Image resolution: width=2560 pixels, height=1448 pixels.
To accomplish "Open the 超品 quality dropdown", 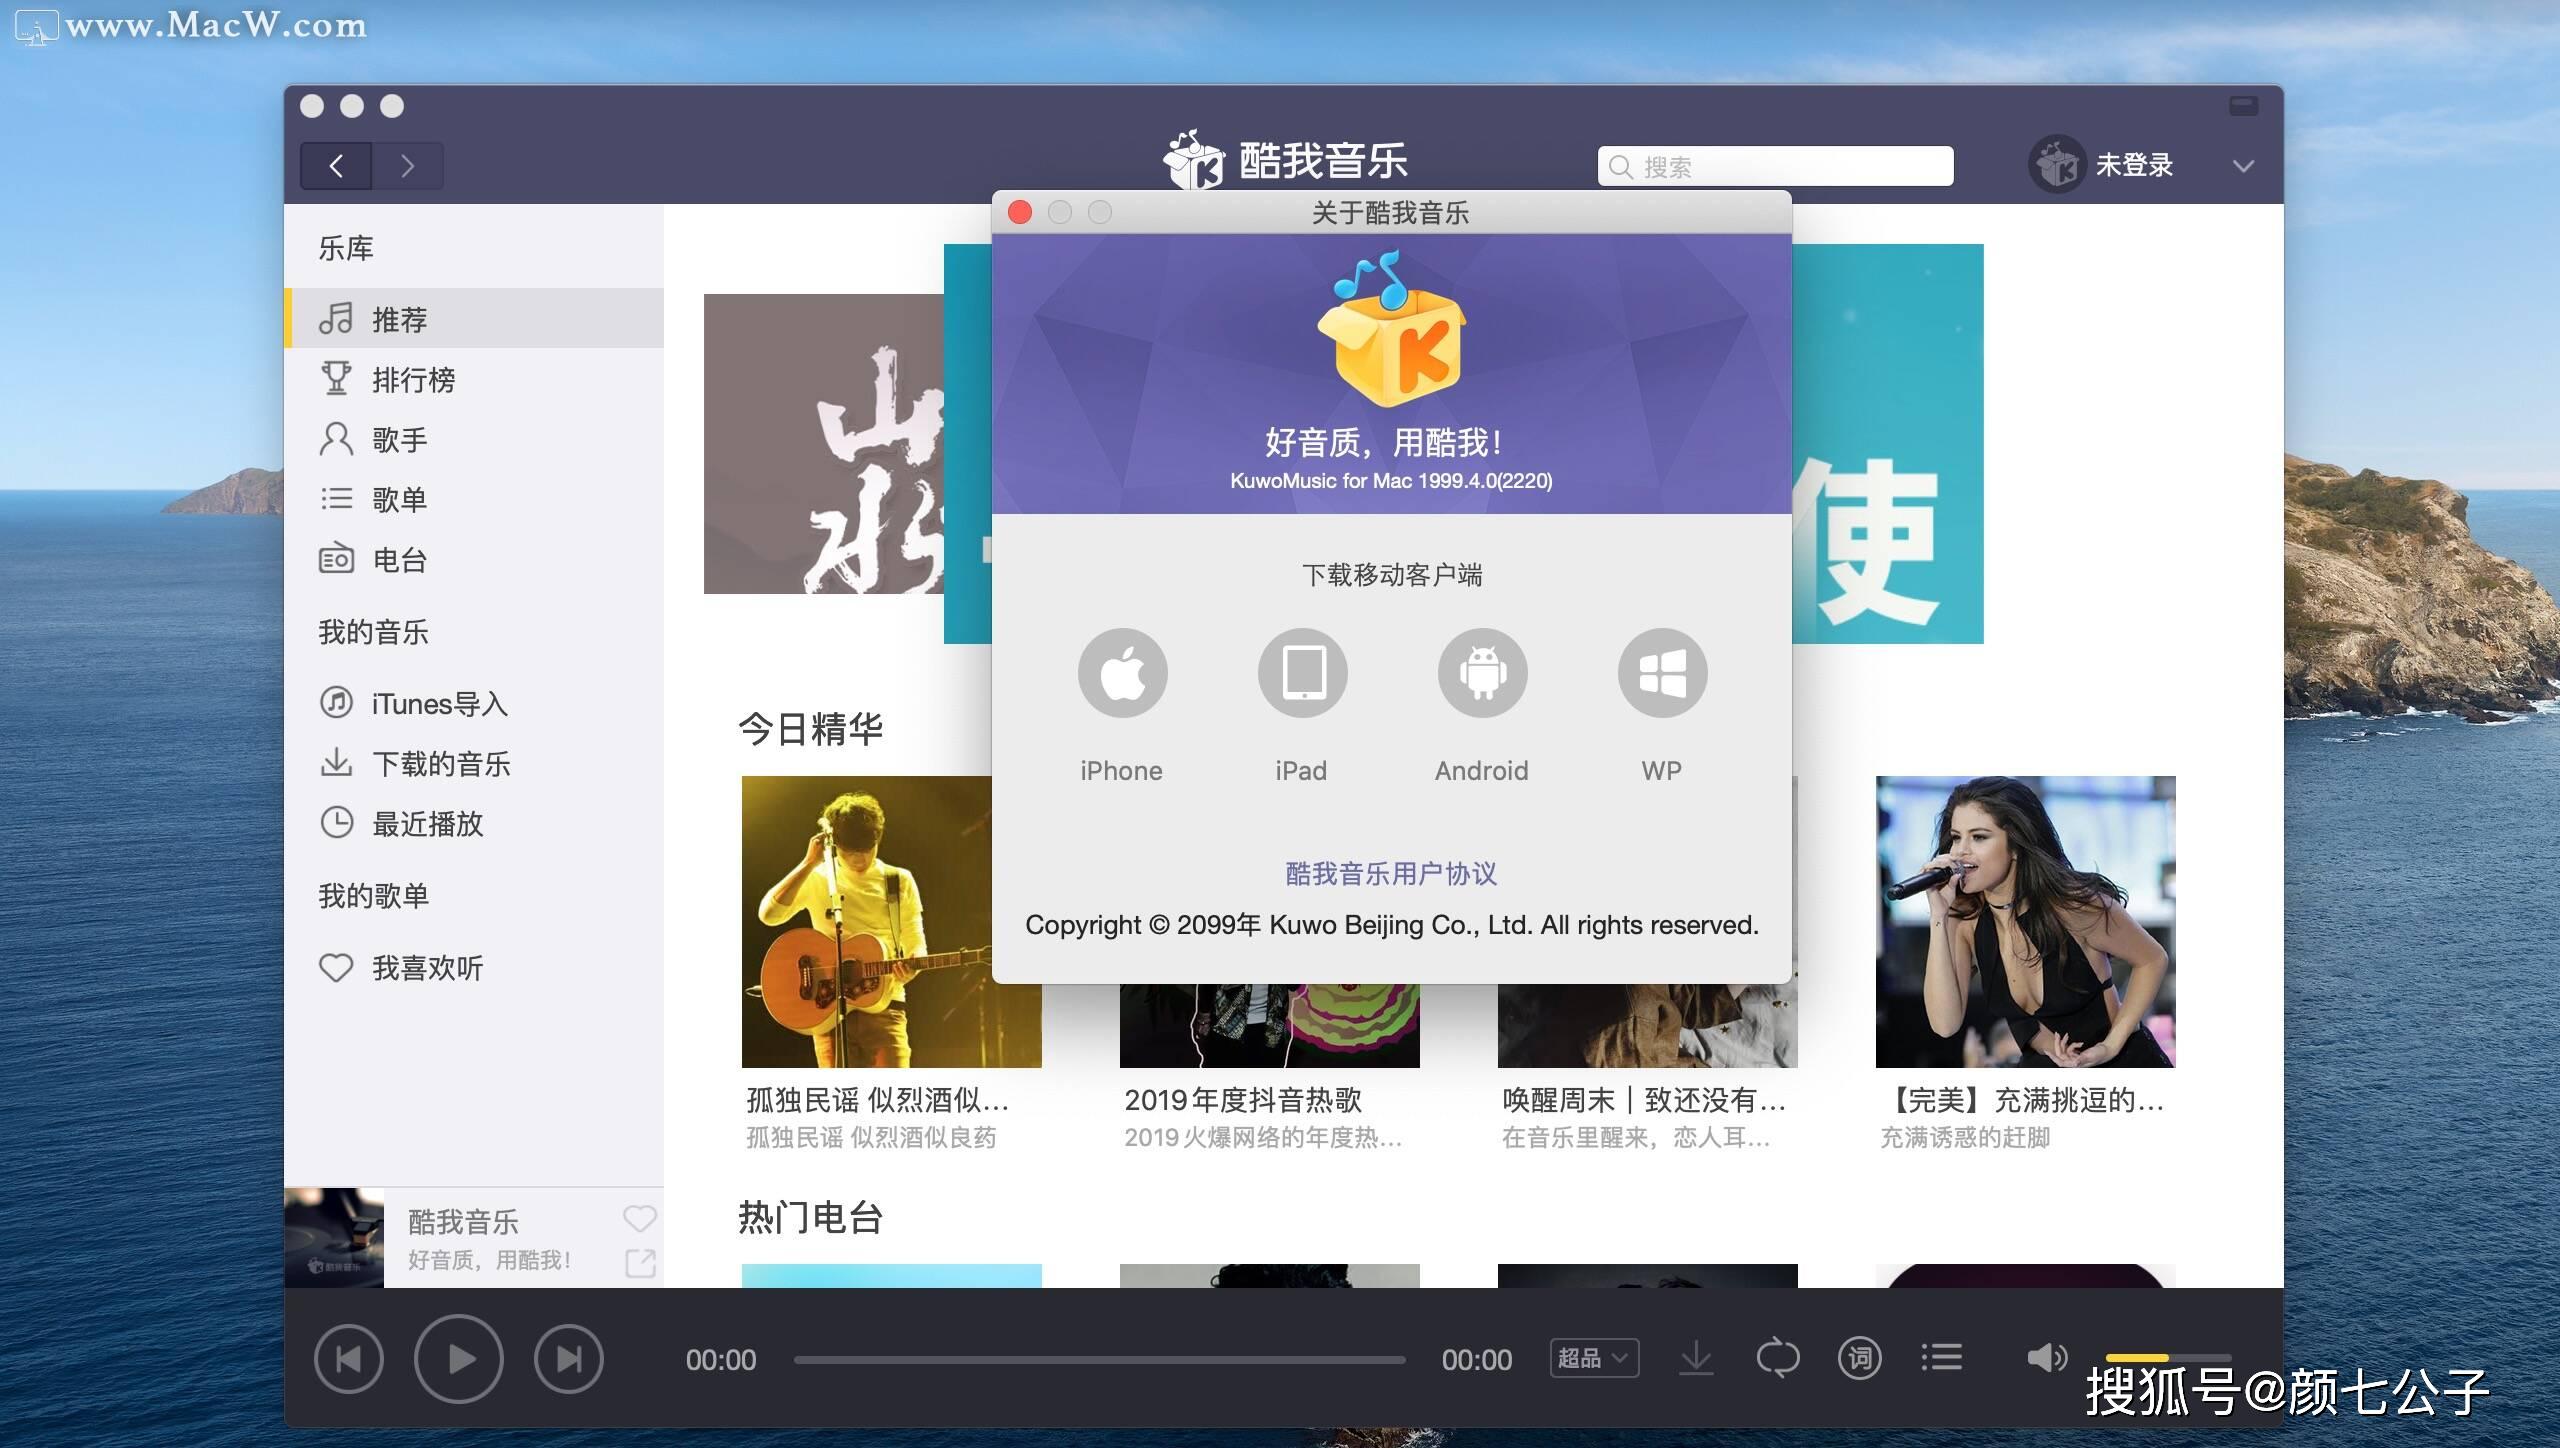I will click(1594, 1358).
